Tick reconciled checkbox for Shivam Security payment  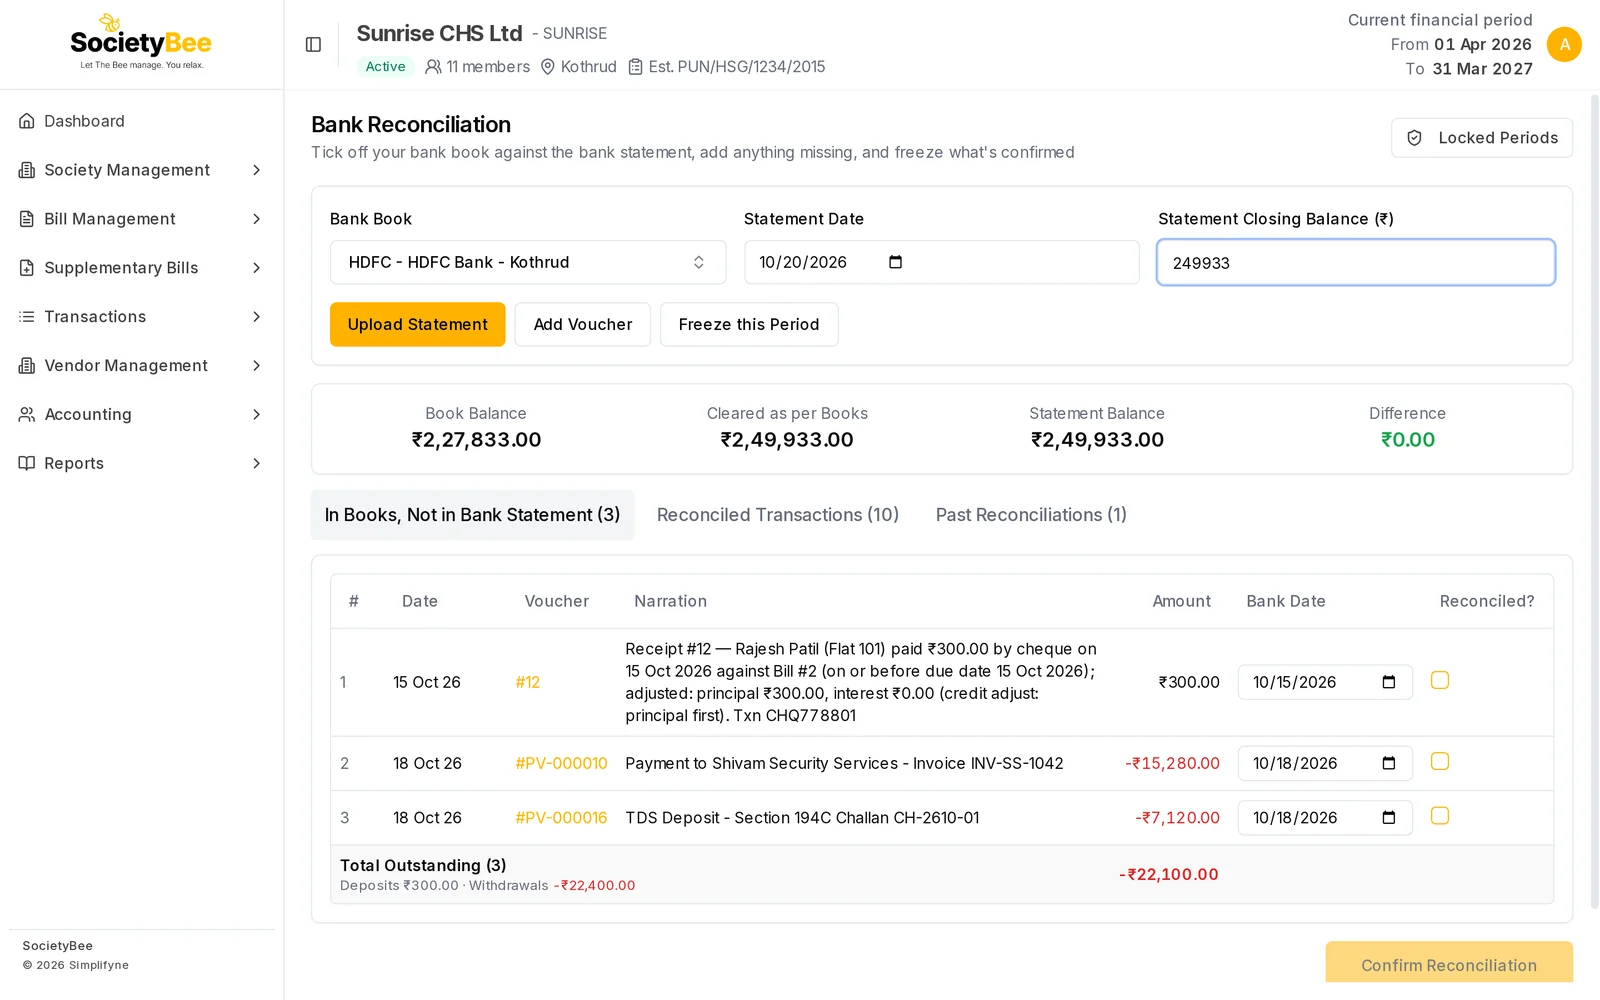coord(1440,761)
